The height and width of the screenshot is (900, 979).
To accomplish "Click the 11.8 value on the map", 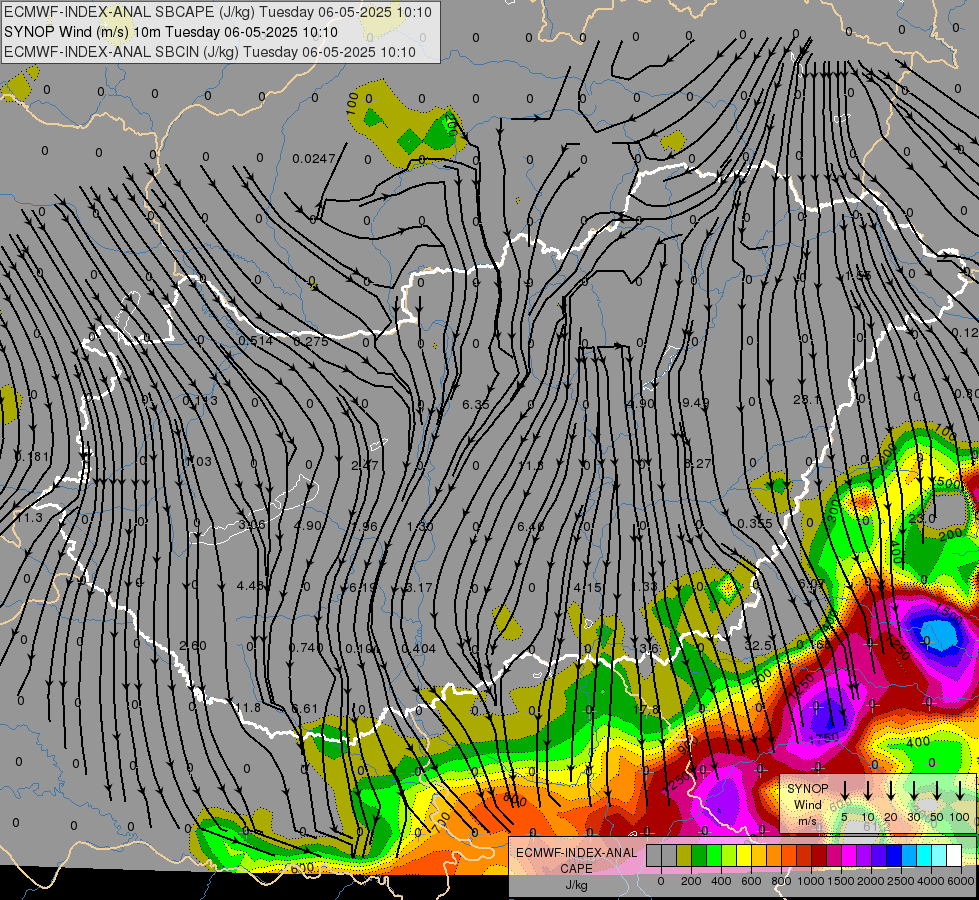I will (x=248, y=708).
